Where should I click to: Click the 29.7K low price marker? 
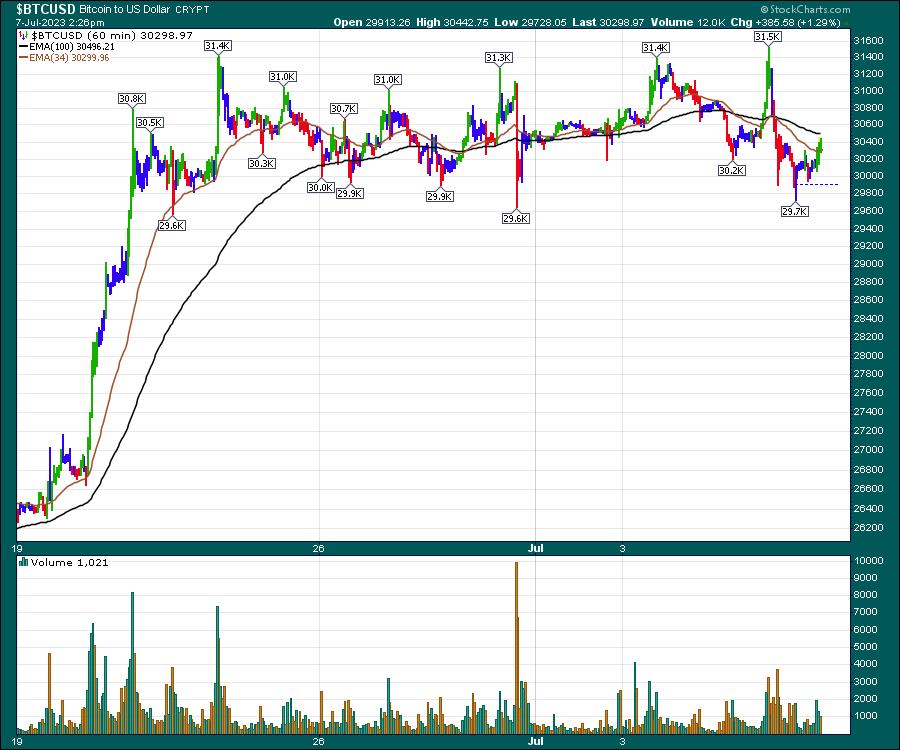[x=794, y=211]
